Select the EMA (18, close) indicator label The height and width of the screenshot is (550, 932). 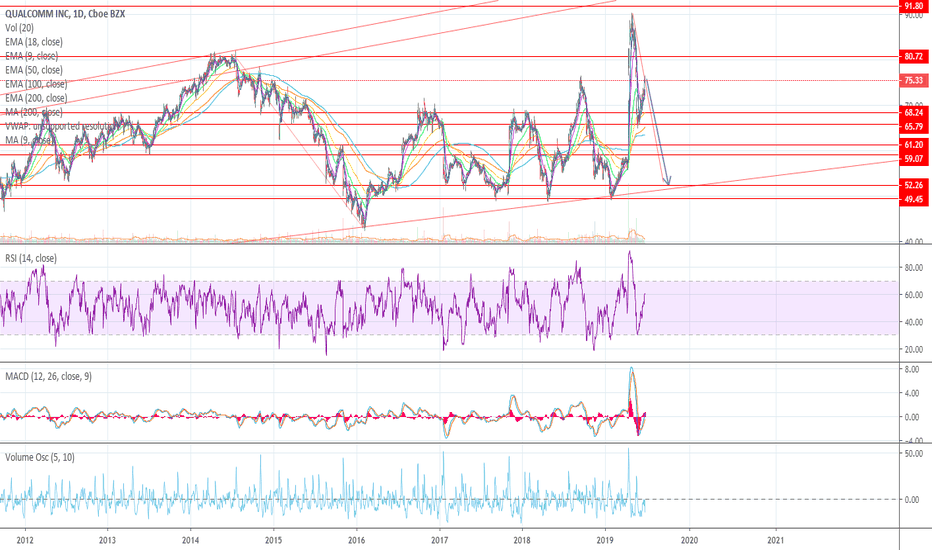pyautogui.click(x=34, y=42)
